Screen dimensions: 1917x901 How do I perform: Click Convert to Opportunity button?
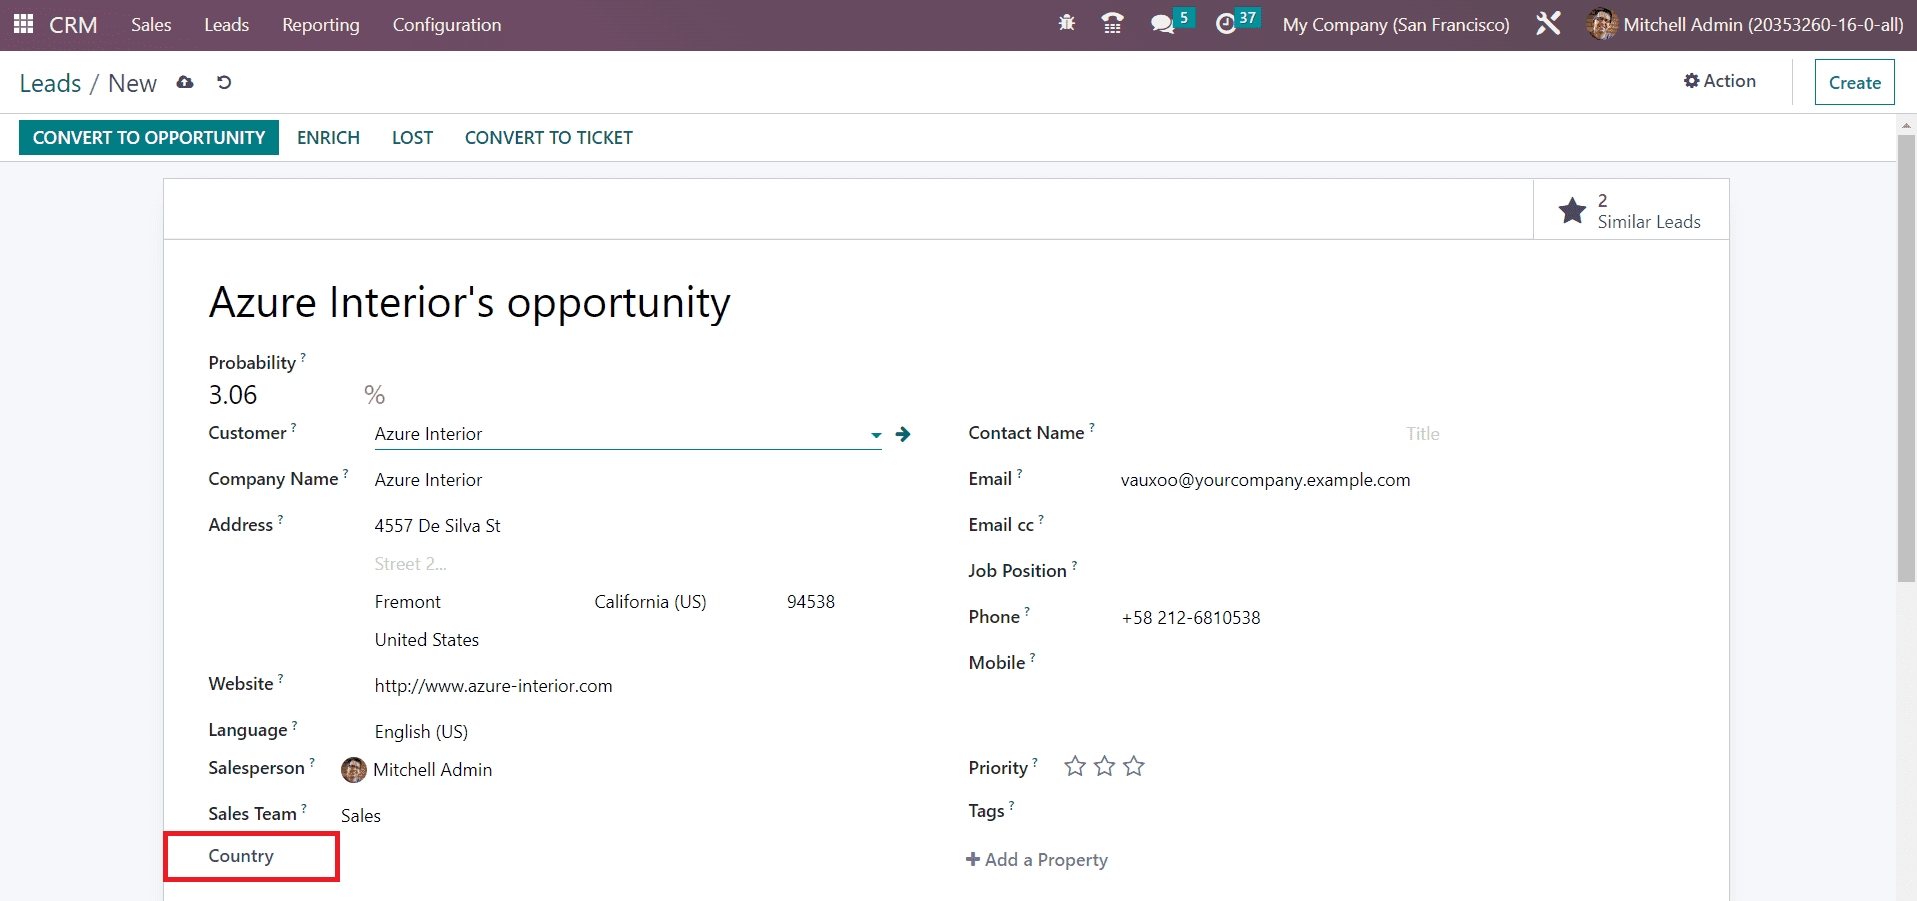pos(149,138)
